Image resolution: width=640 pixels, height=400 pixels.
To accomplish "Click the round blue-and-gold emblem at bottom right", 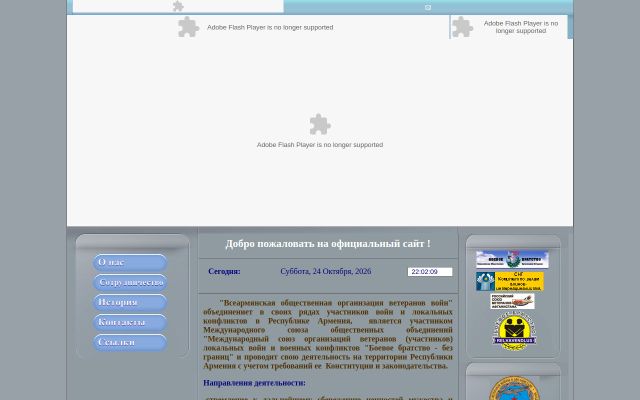I will [x=514, y=389].
